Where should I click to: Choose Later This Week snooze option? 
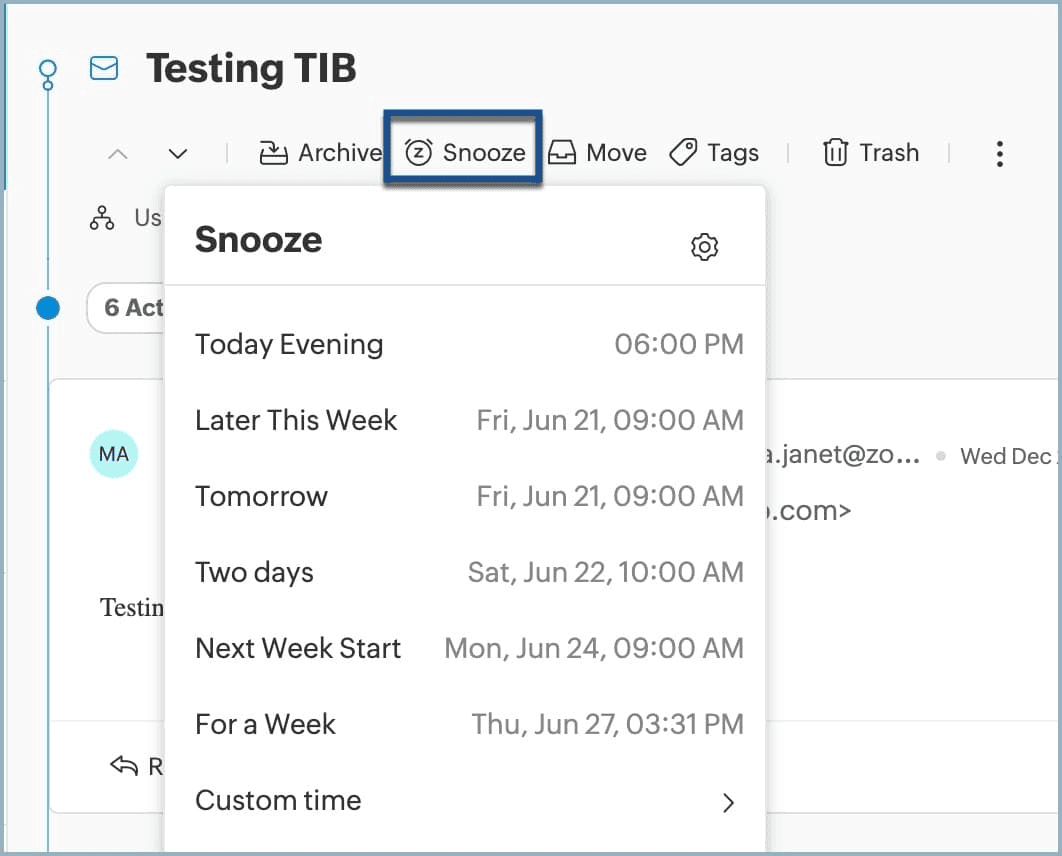point(296,420)
